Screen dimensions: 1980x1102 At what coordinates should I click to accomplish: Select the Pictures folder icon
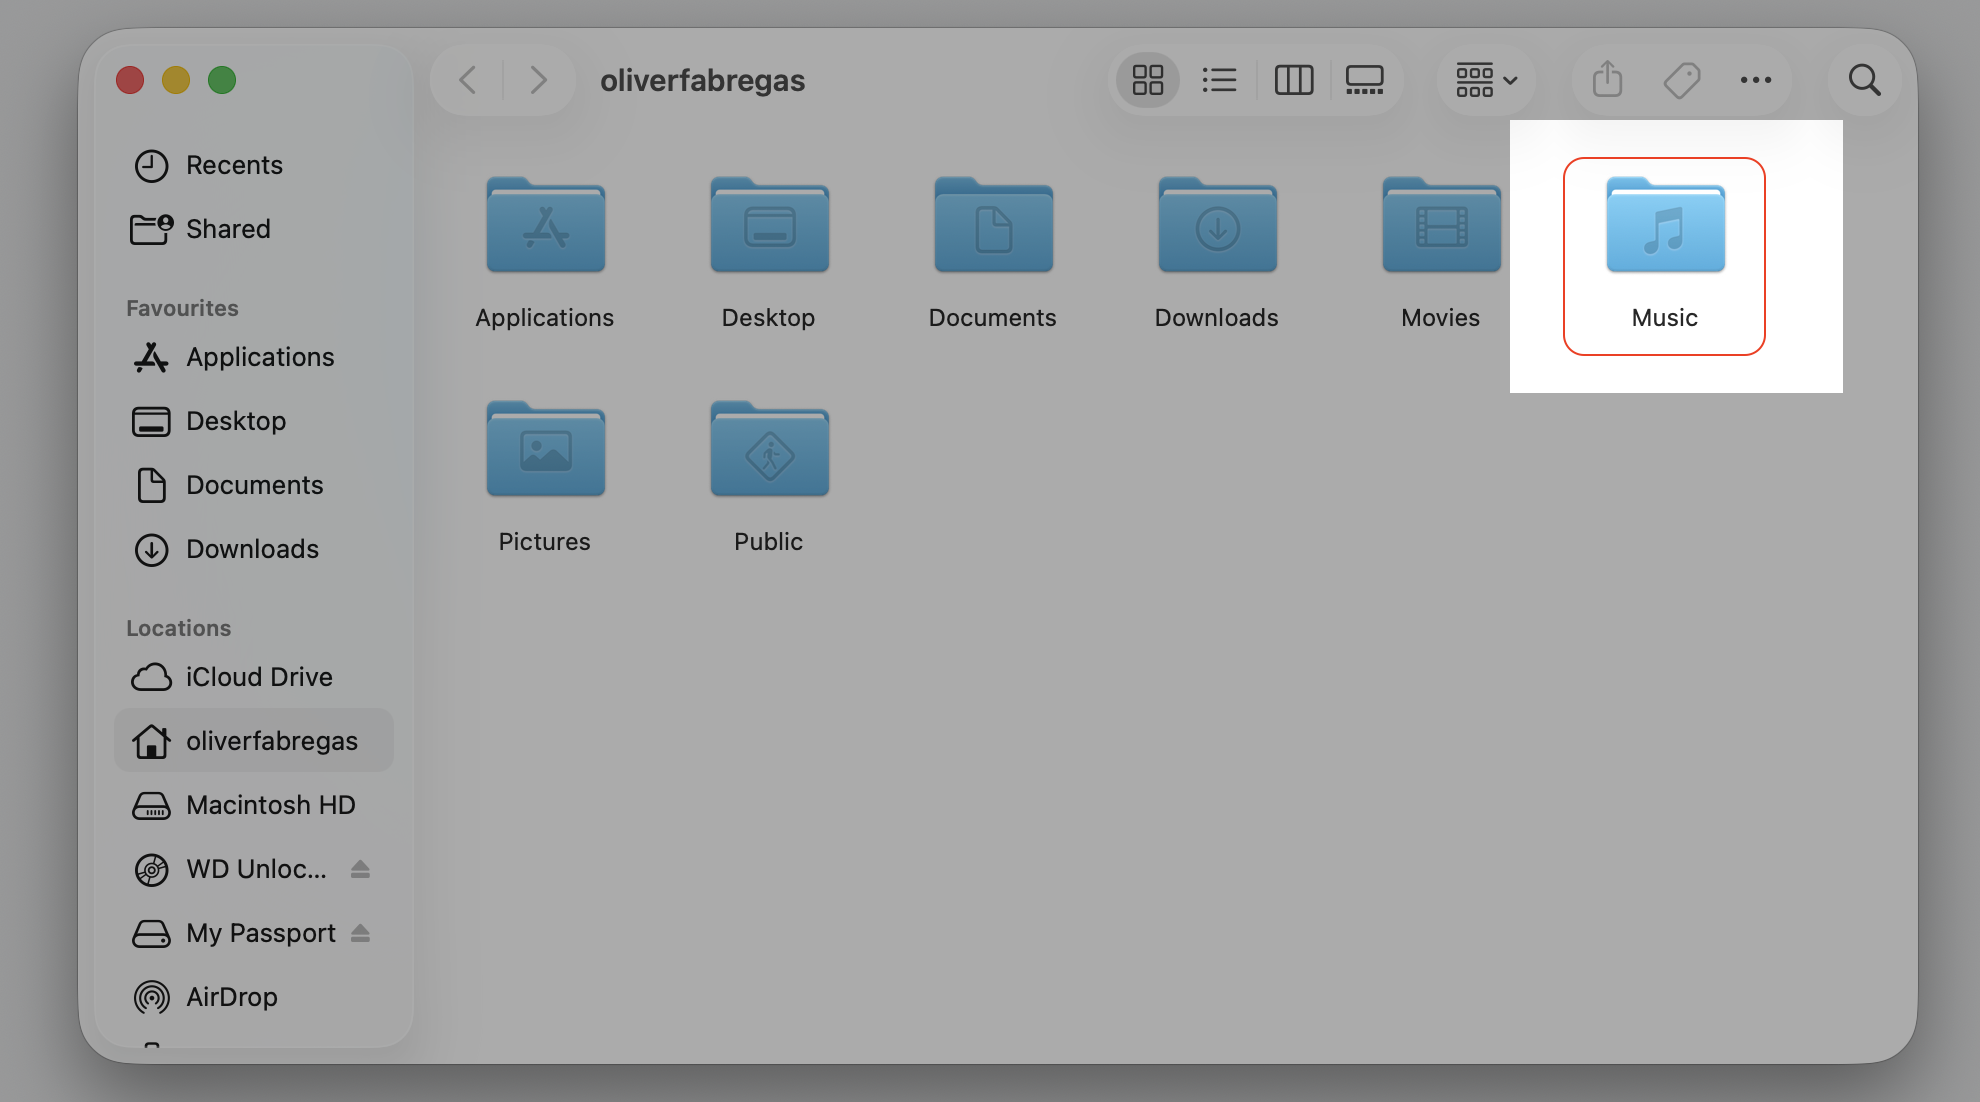pyautogui.click(x=546, y=449)
